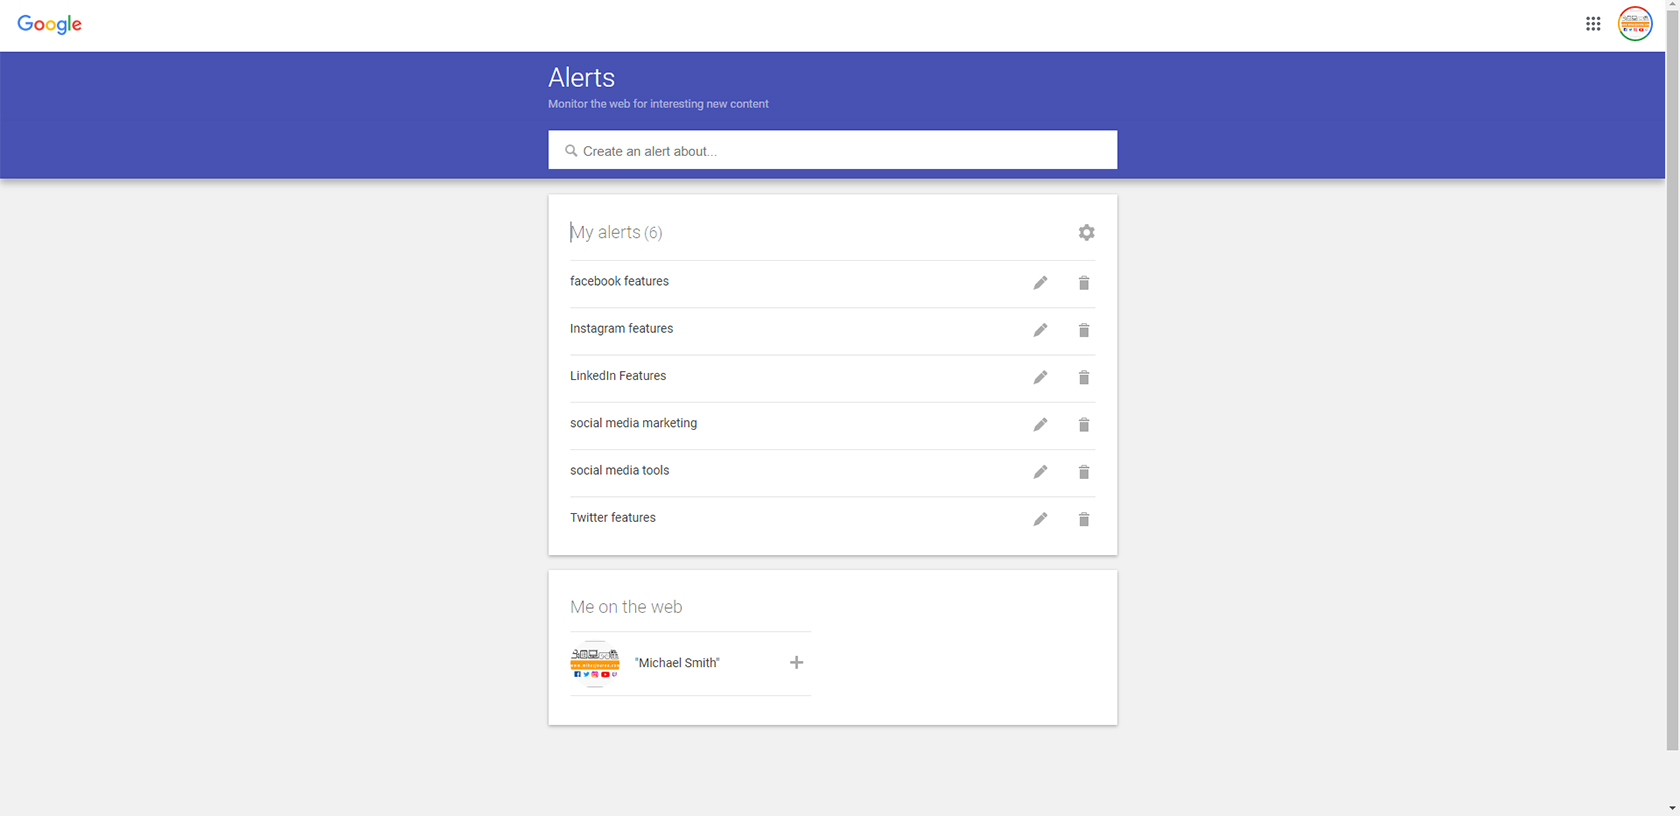Go to Google logo homepage

coord(50,24)
